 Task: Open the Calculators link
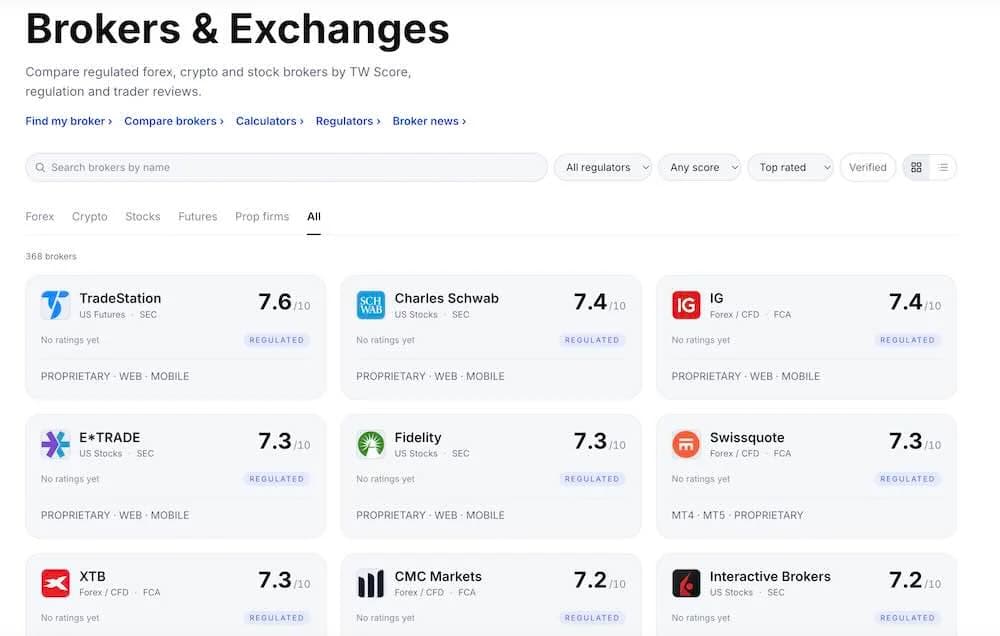point(269,121)
